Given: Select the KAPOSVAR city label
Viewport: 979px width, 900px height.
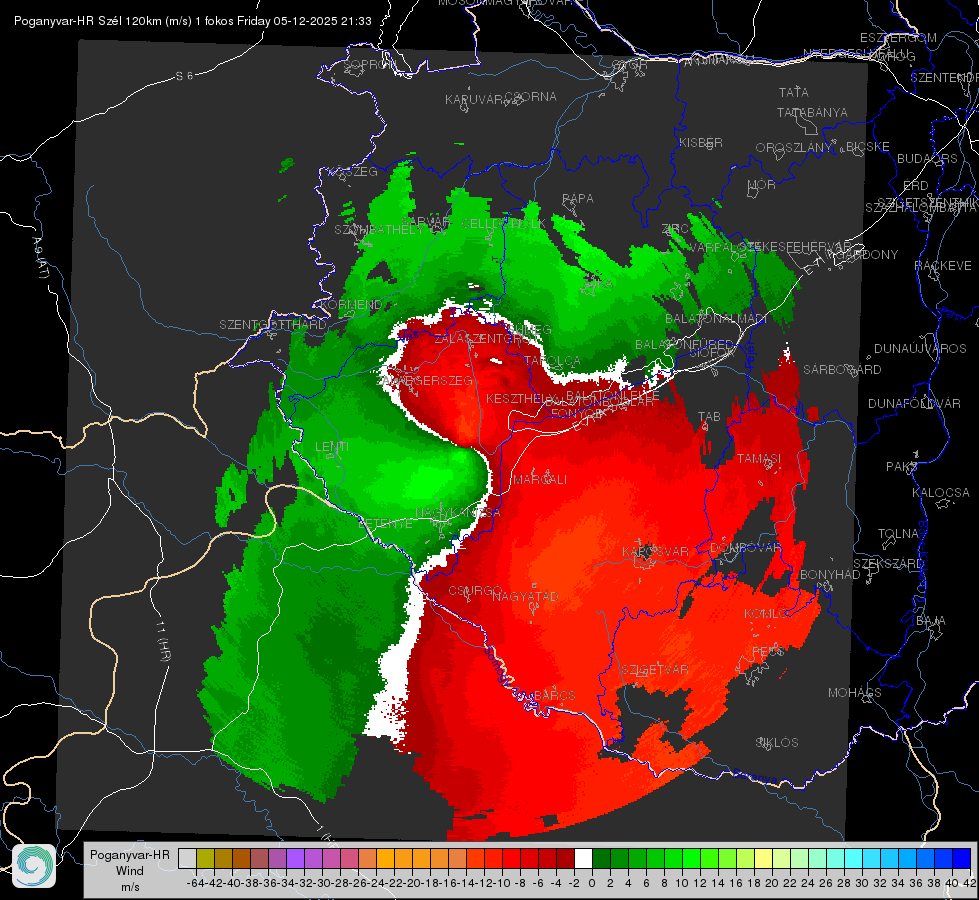Looking at the screenshot, I should 655,551.
